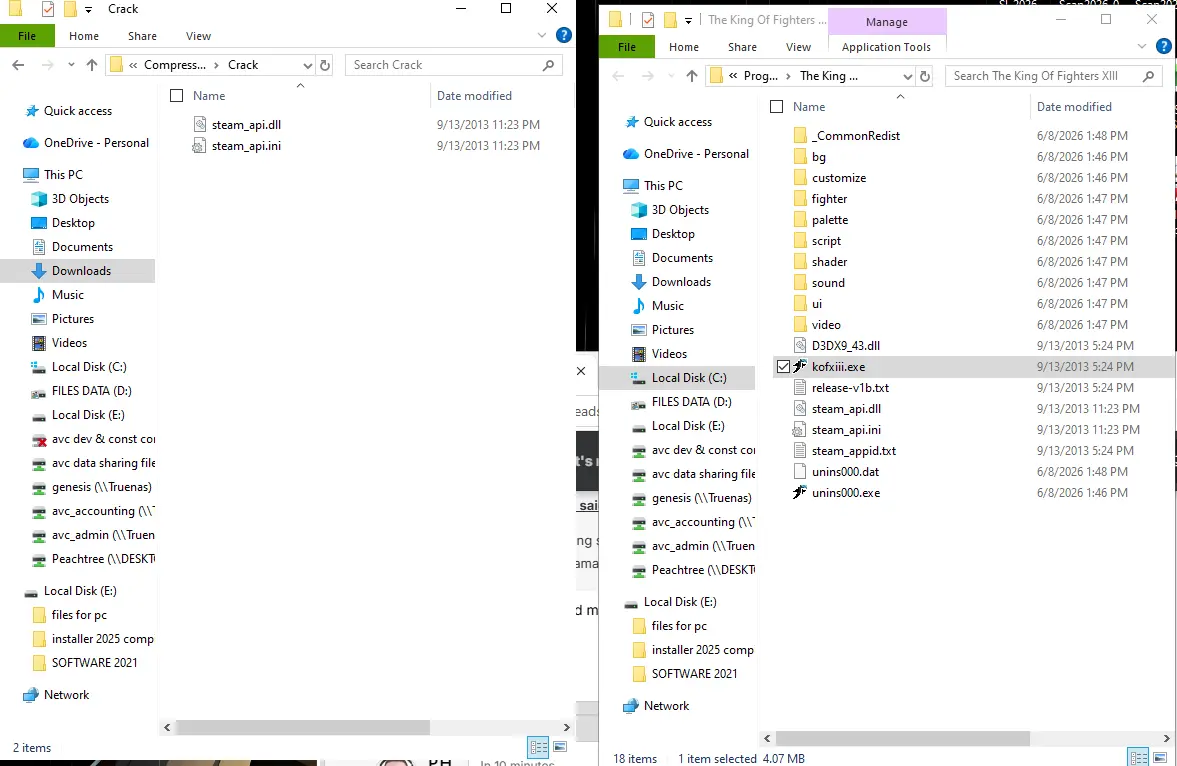Refresh the King Of Fighters folder view
Image resolution: width=1177 pixels, height=766 pixels.
(925, 76)
